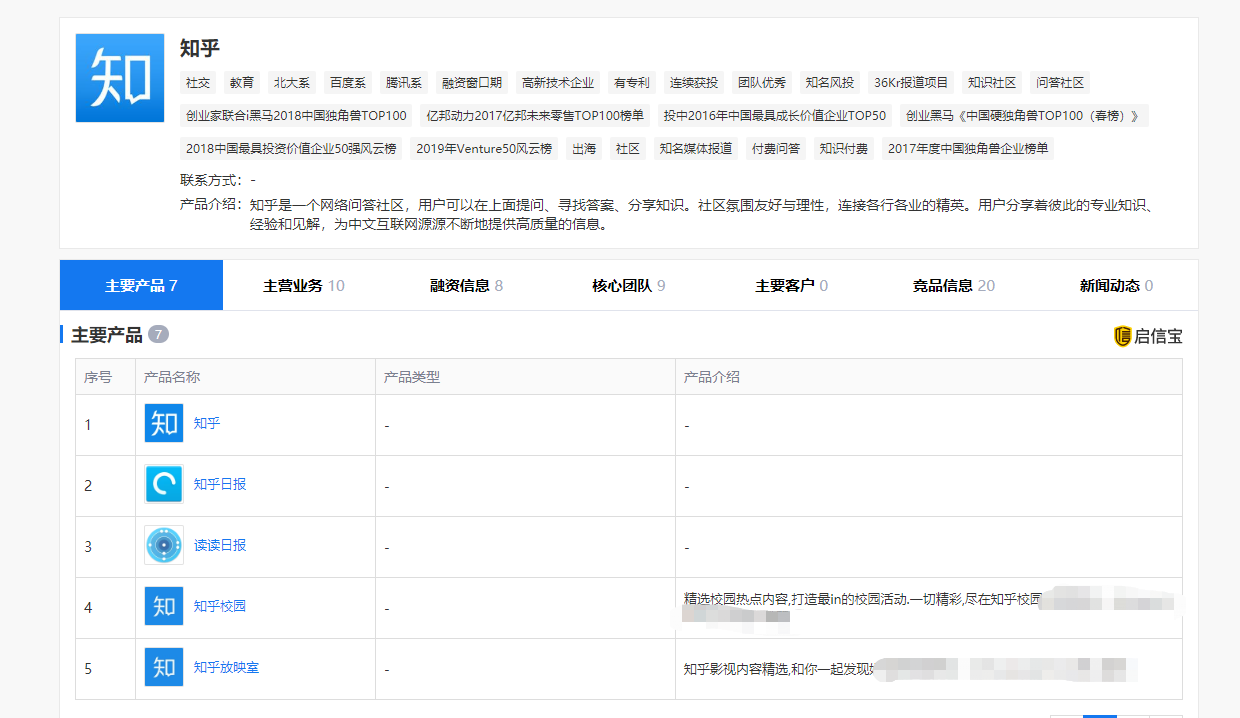Viewport: 1240px width, 718px height.
Task: Switch to the 主营业务 tab
Action: tap(303, 286)
